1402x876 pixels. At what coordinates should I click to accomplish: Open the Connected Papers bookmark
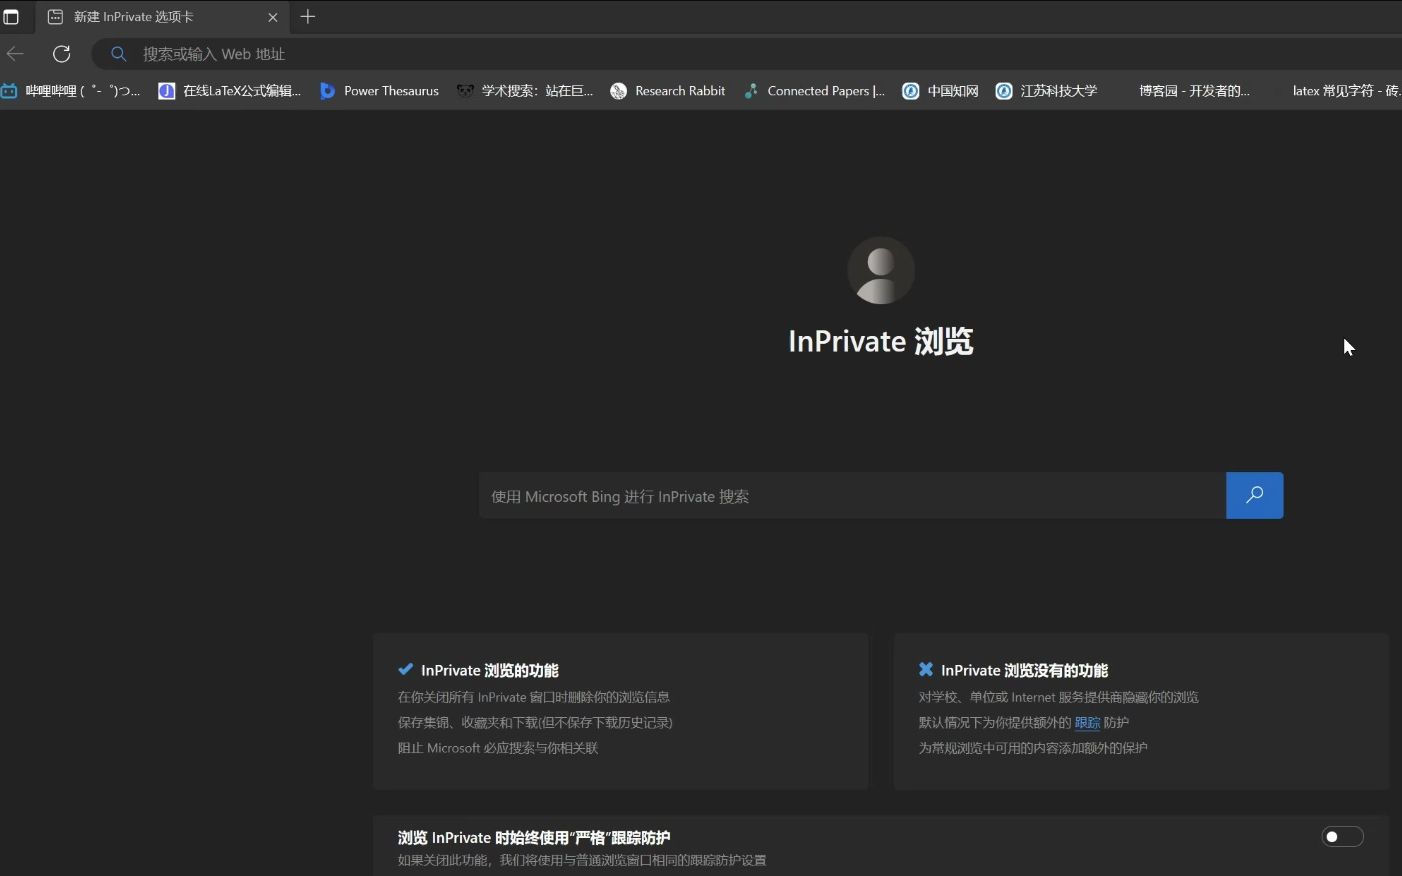814,91
